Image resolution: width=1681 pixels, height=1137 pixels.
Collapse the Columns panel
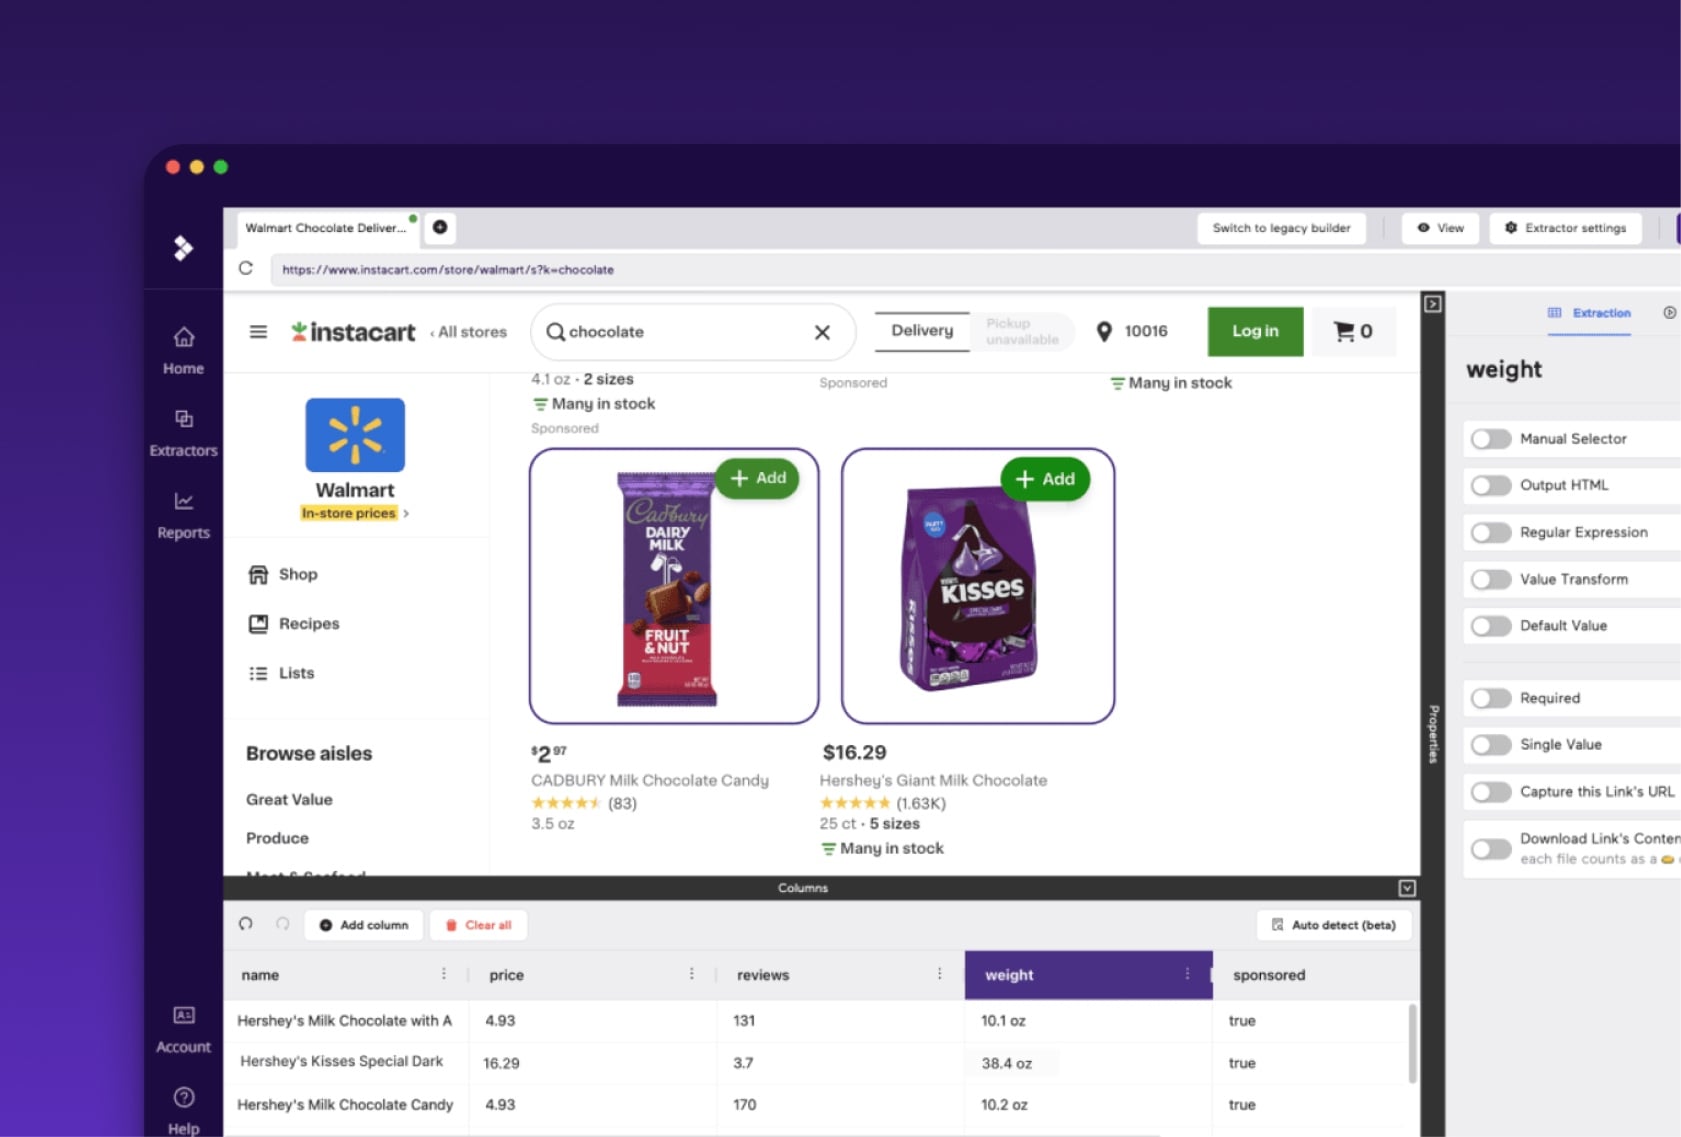pyautogui.click(x=1407, y=888)
